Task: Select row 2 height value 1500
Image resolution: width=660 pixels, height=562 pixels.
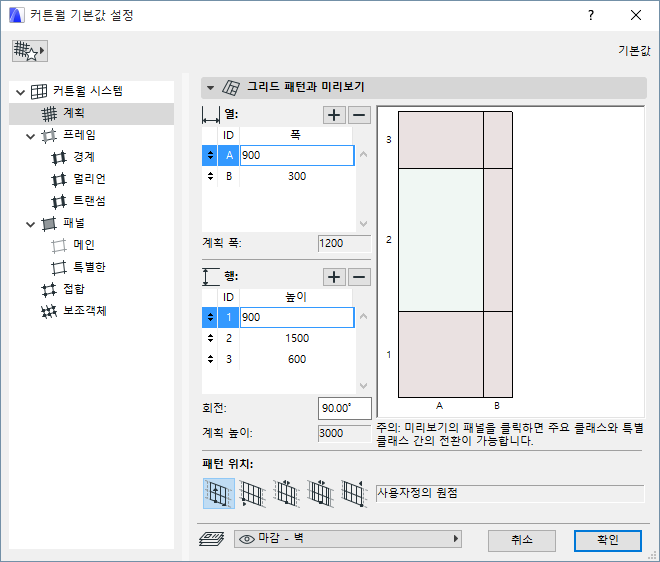Action: (297, 338)
